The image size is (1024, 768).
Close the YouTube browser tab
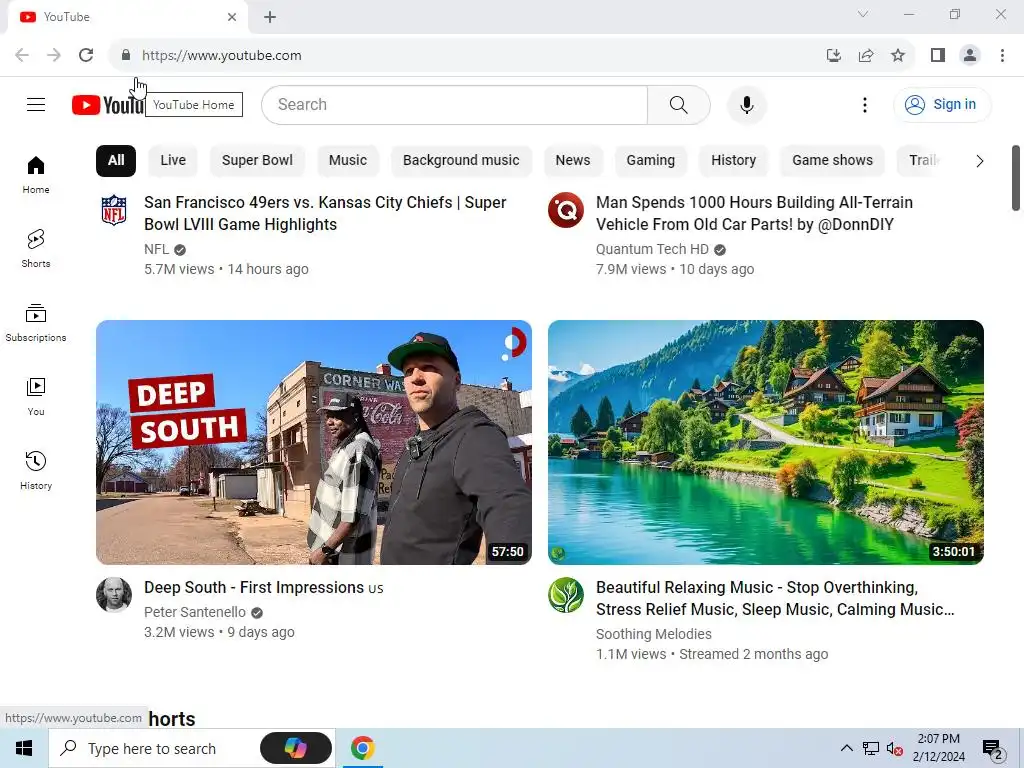tap(232, 17)
